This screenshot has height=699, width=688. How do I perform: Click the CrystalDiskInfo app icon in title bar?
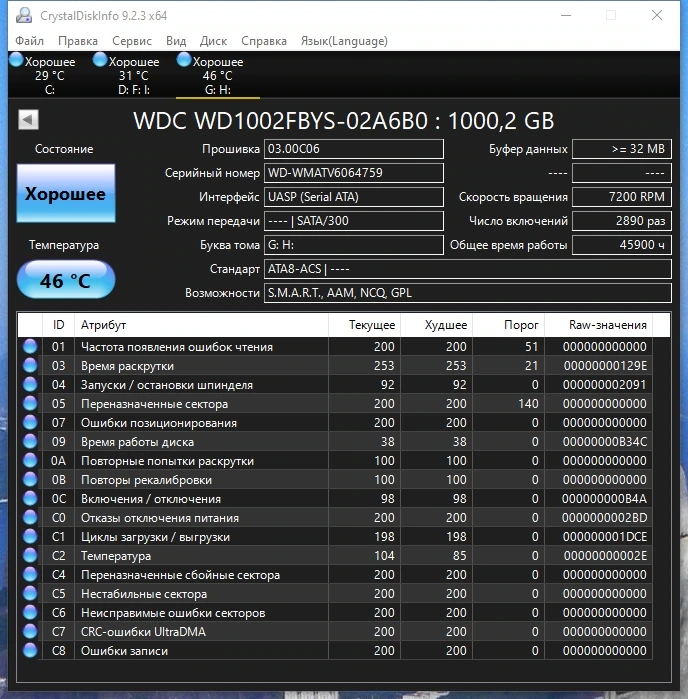(24, 15)
